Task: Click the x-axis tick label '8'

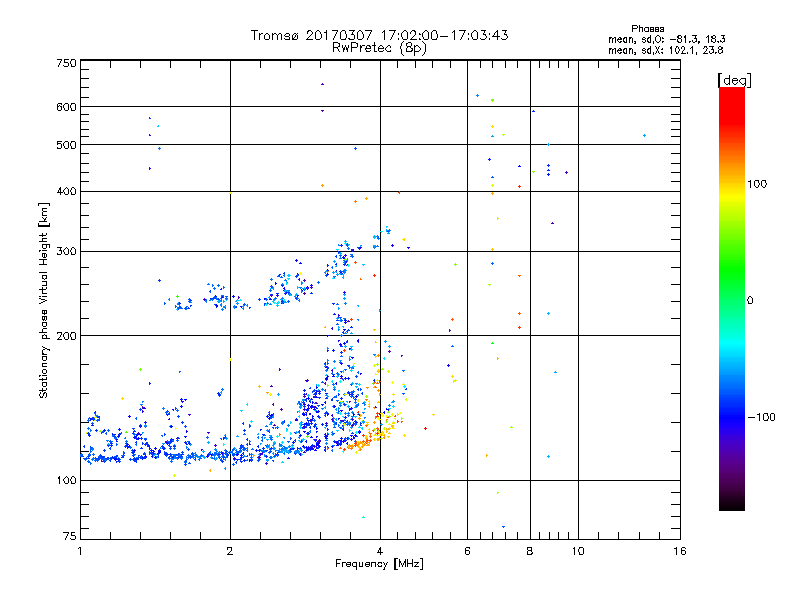Action: coord(530,551)
